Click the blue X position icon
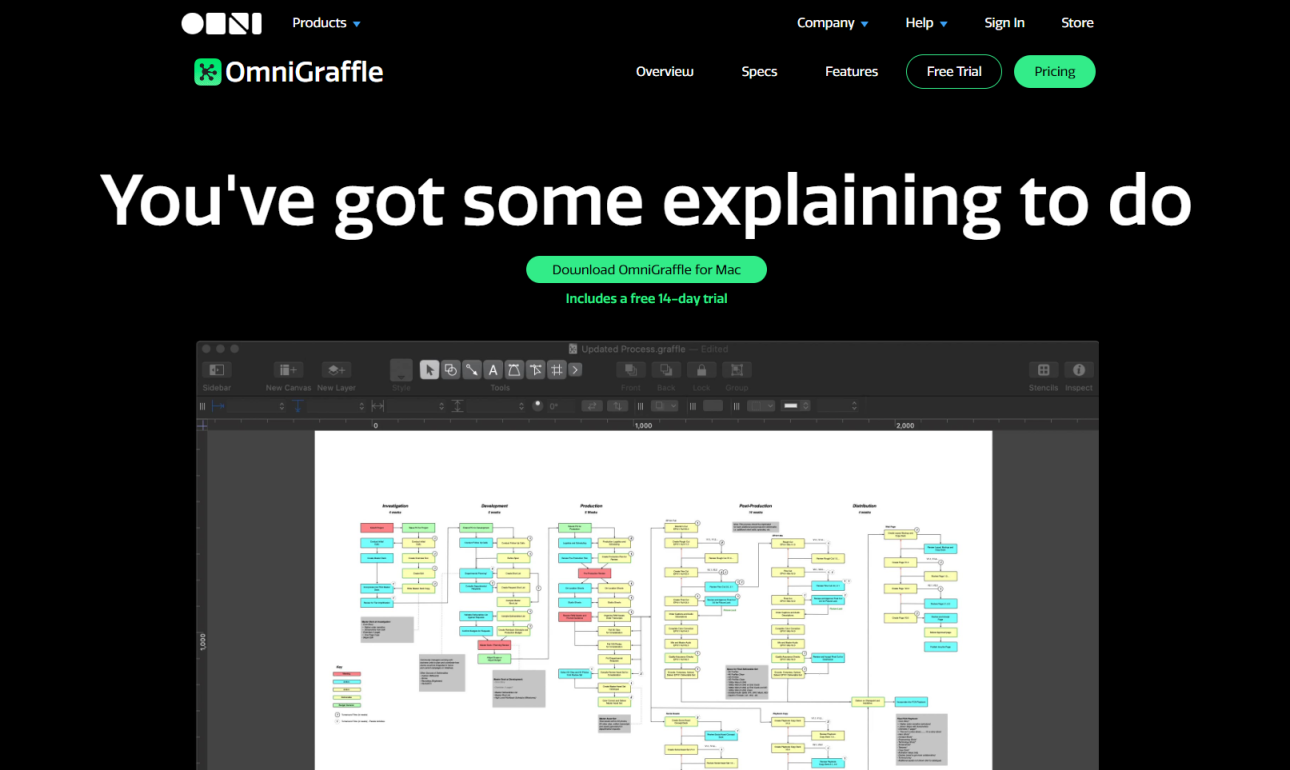This screenshot has height=770, width=1290. (x=218, y=406)
